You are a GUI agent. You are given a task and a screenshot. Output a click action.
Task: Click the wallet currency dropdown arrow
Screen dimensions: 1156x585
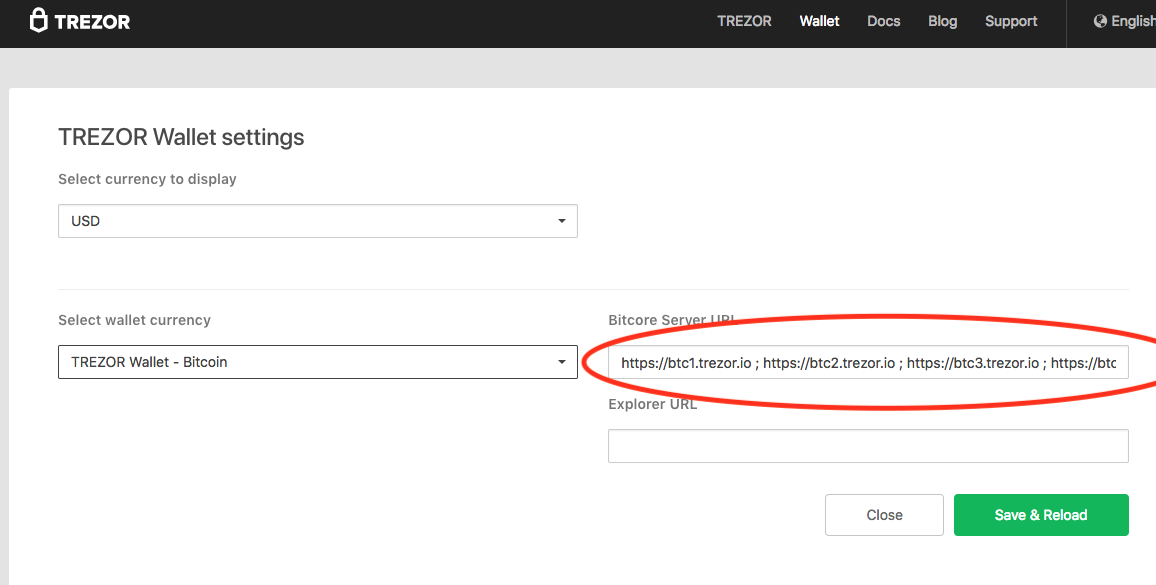(x=561, y=362)
